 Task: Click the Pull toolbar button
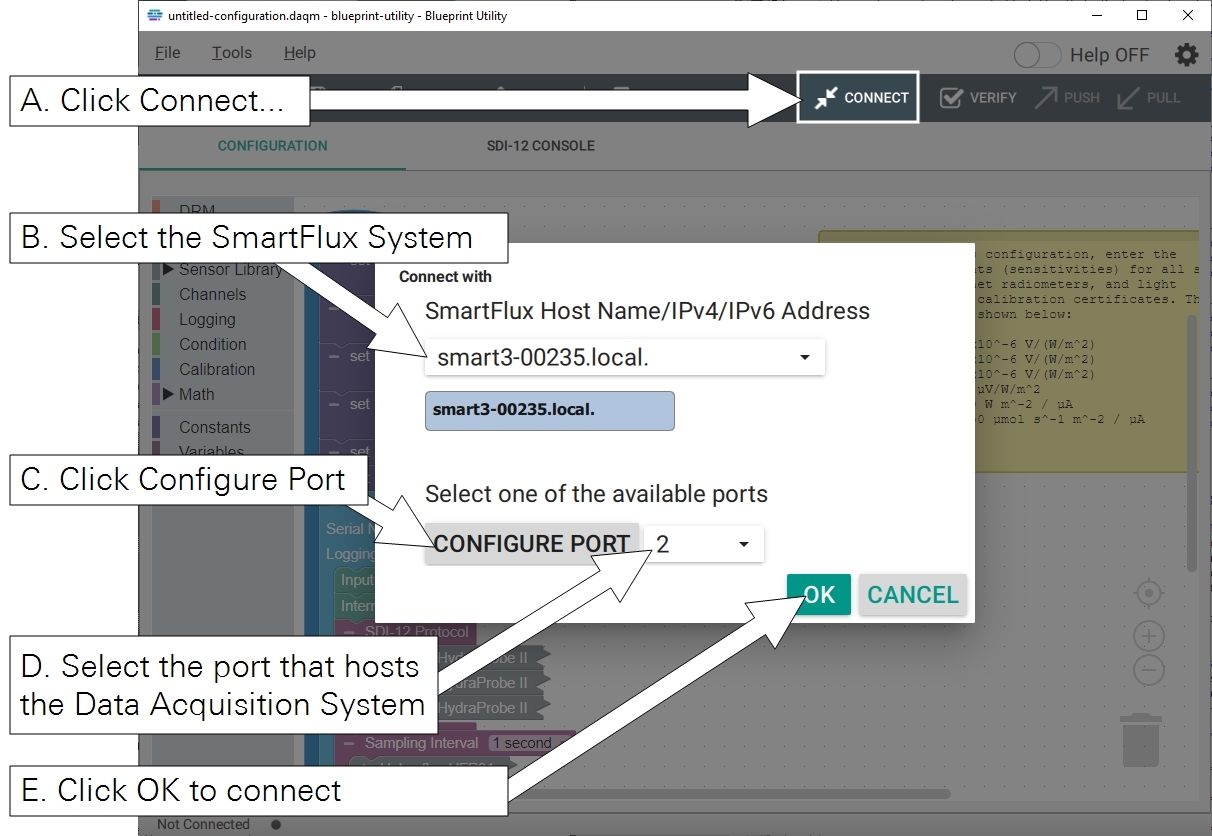(1149, 98)
